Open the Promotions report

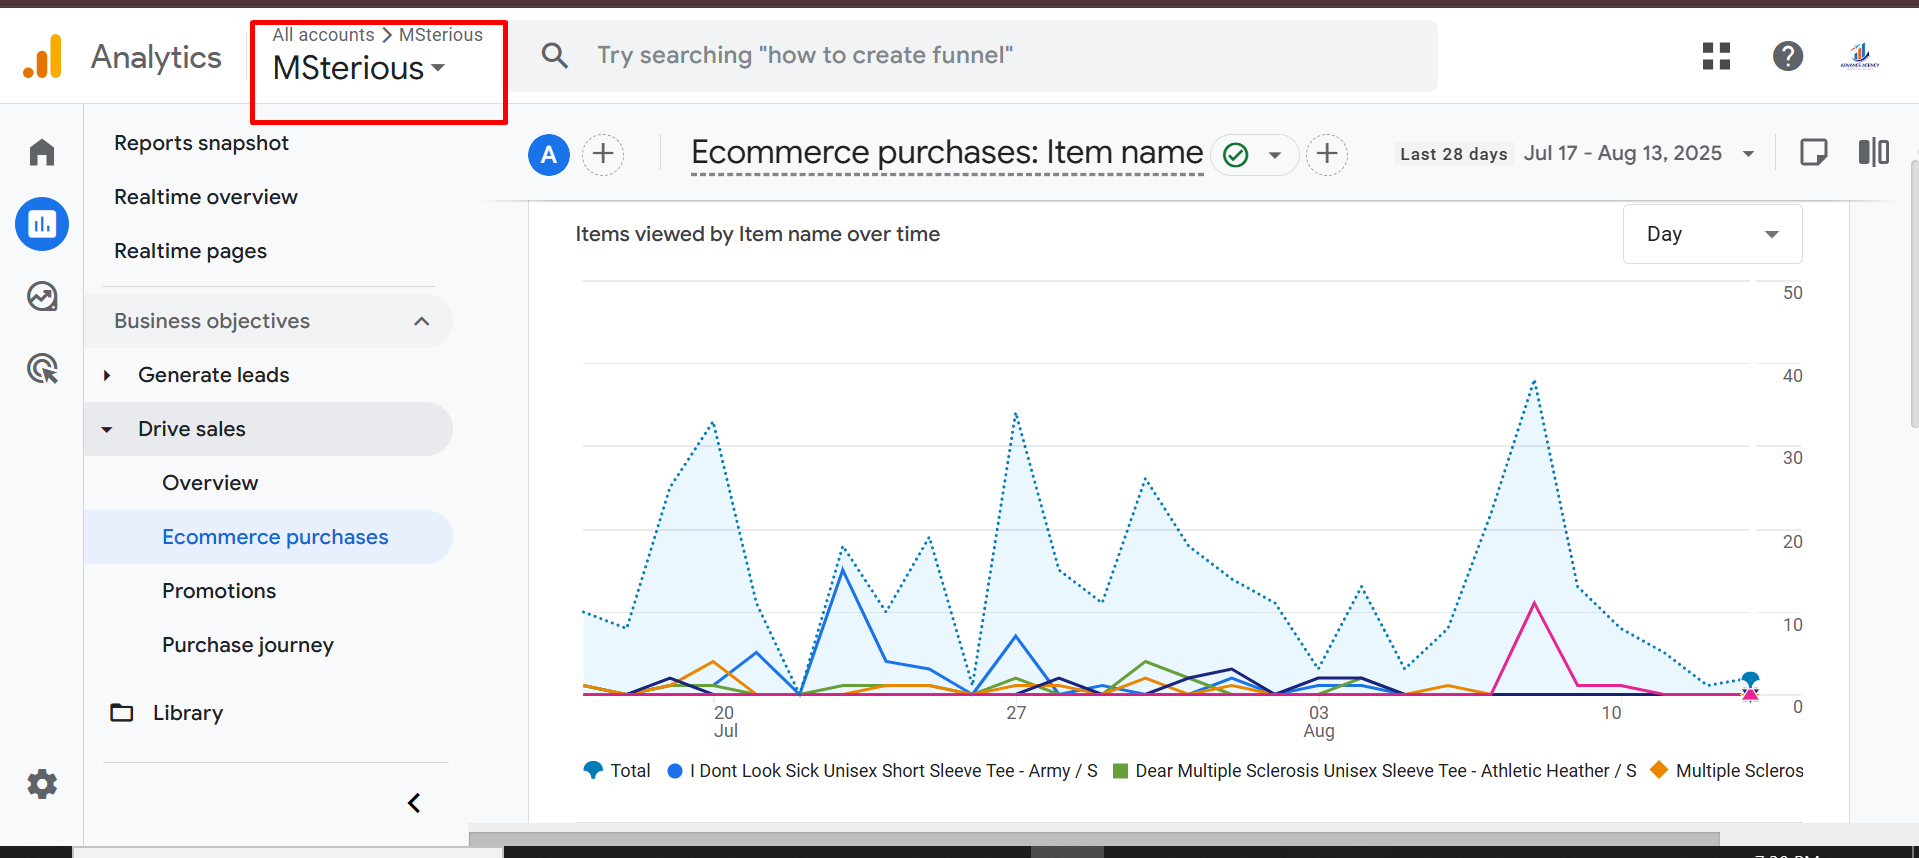[219, 591]
